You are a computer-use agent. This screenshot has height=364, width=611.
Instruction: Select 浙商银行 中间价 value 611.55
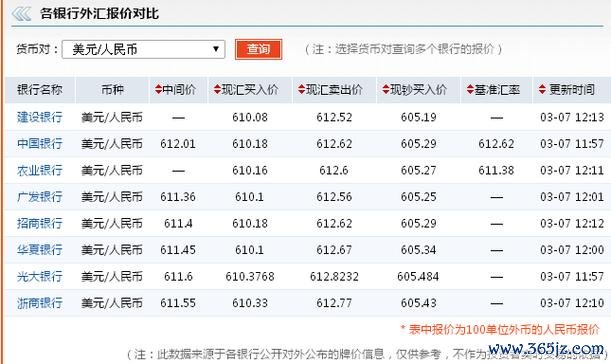(x=178, y=303)
